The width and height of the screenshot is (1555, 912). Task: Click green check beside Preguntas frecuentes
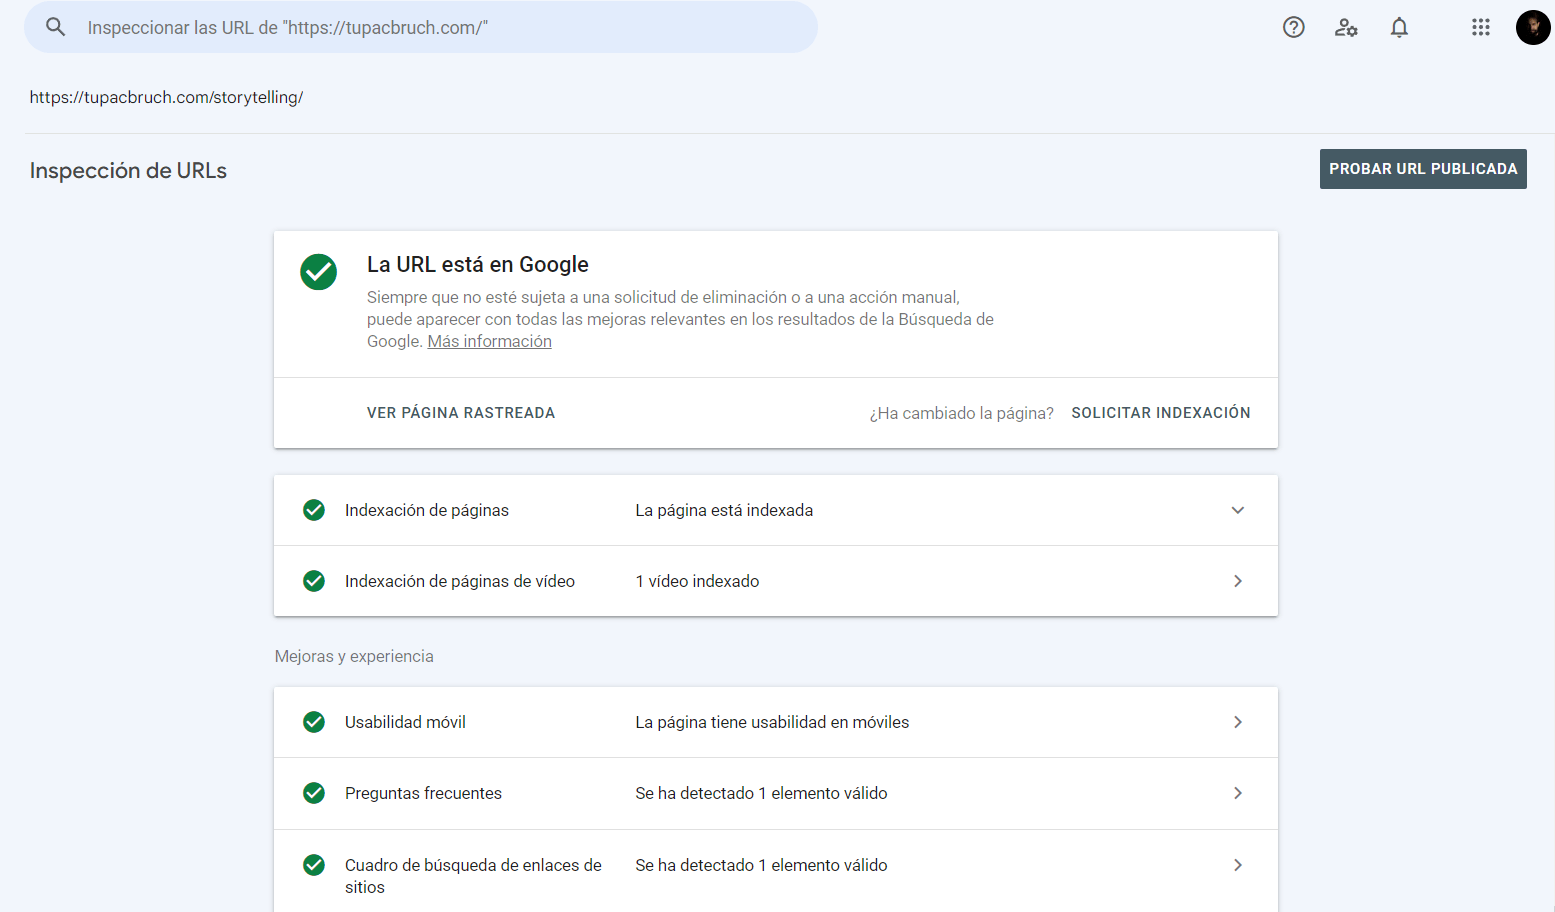(314, 793)
